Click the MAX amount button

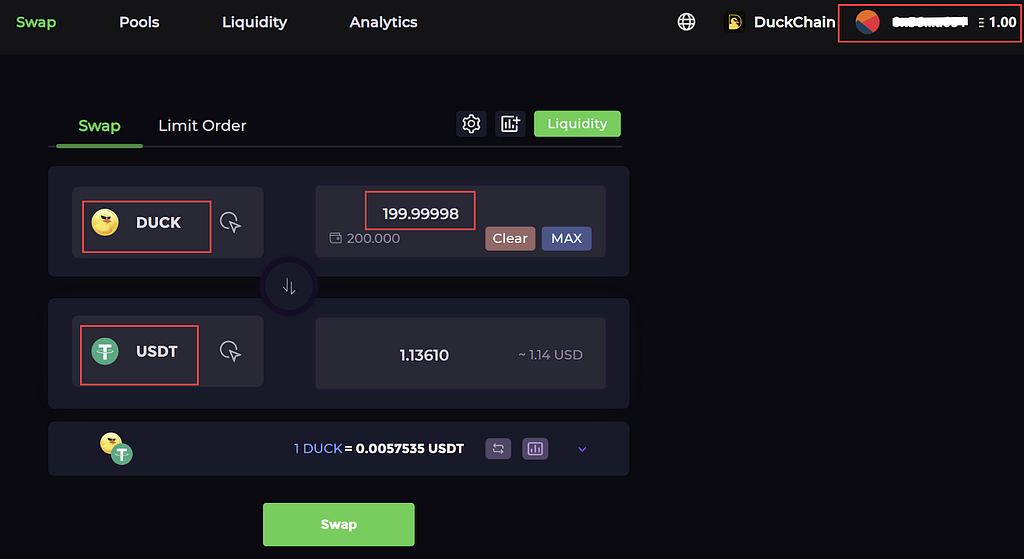click(566, 238)
